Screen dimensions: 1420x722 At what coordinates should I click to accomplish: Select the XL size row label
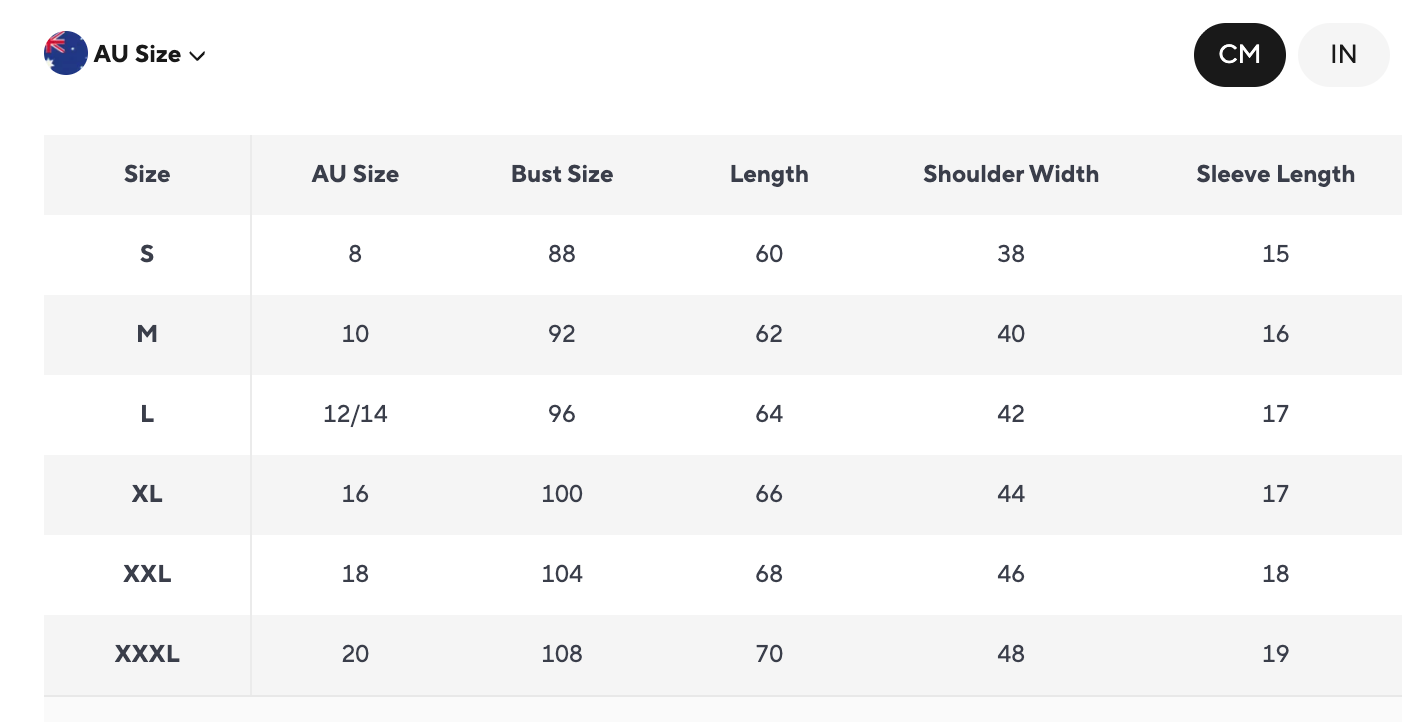[x=147, y=494]
